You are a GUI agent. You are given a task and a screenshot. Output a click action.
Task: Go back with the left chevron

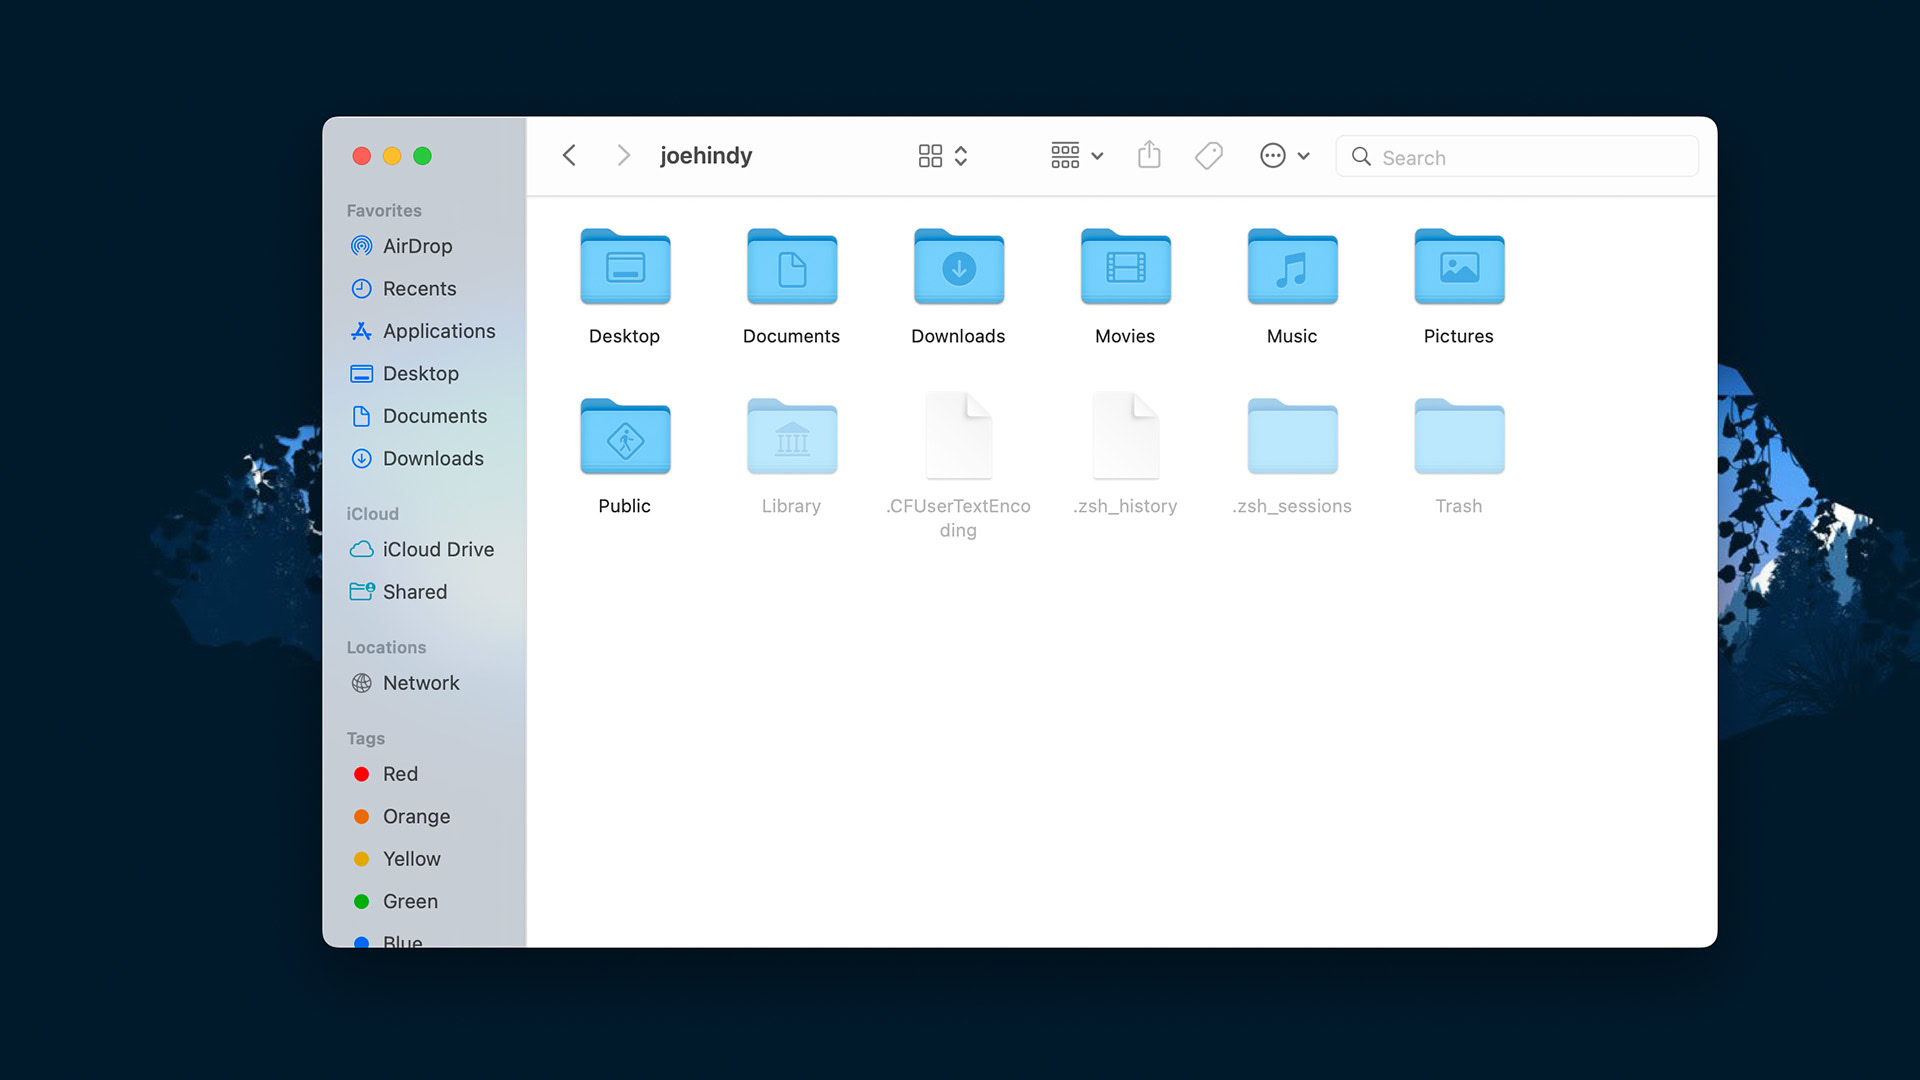(x=569, y=156)
